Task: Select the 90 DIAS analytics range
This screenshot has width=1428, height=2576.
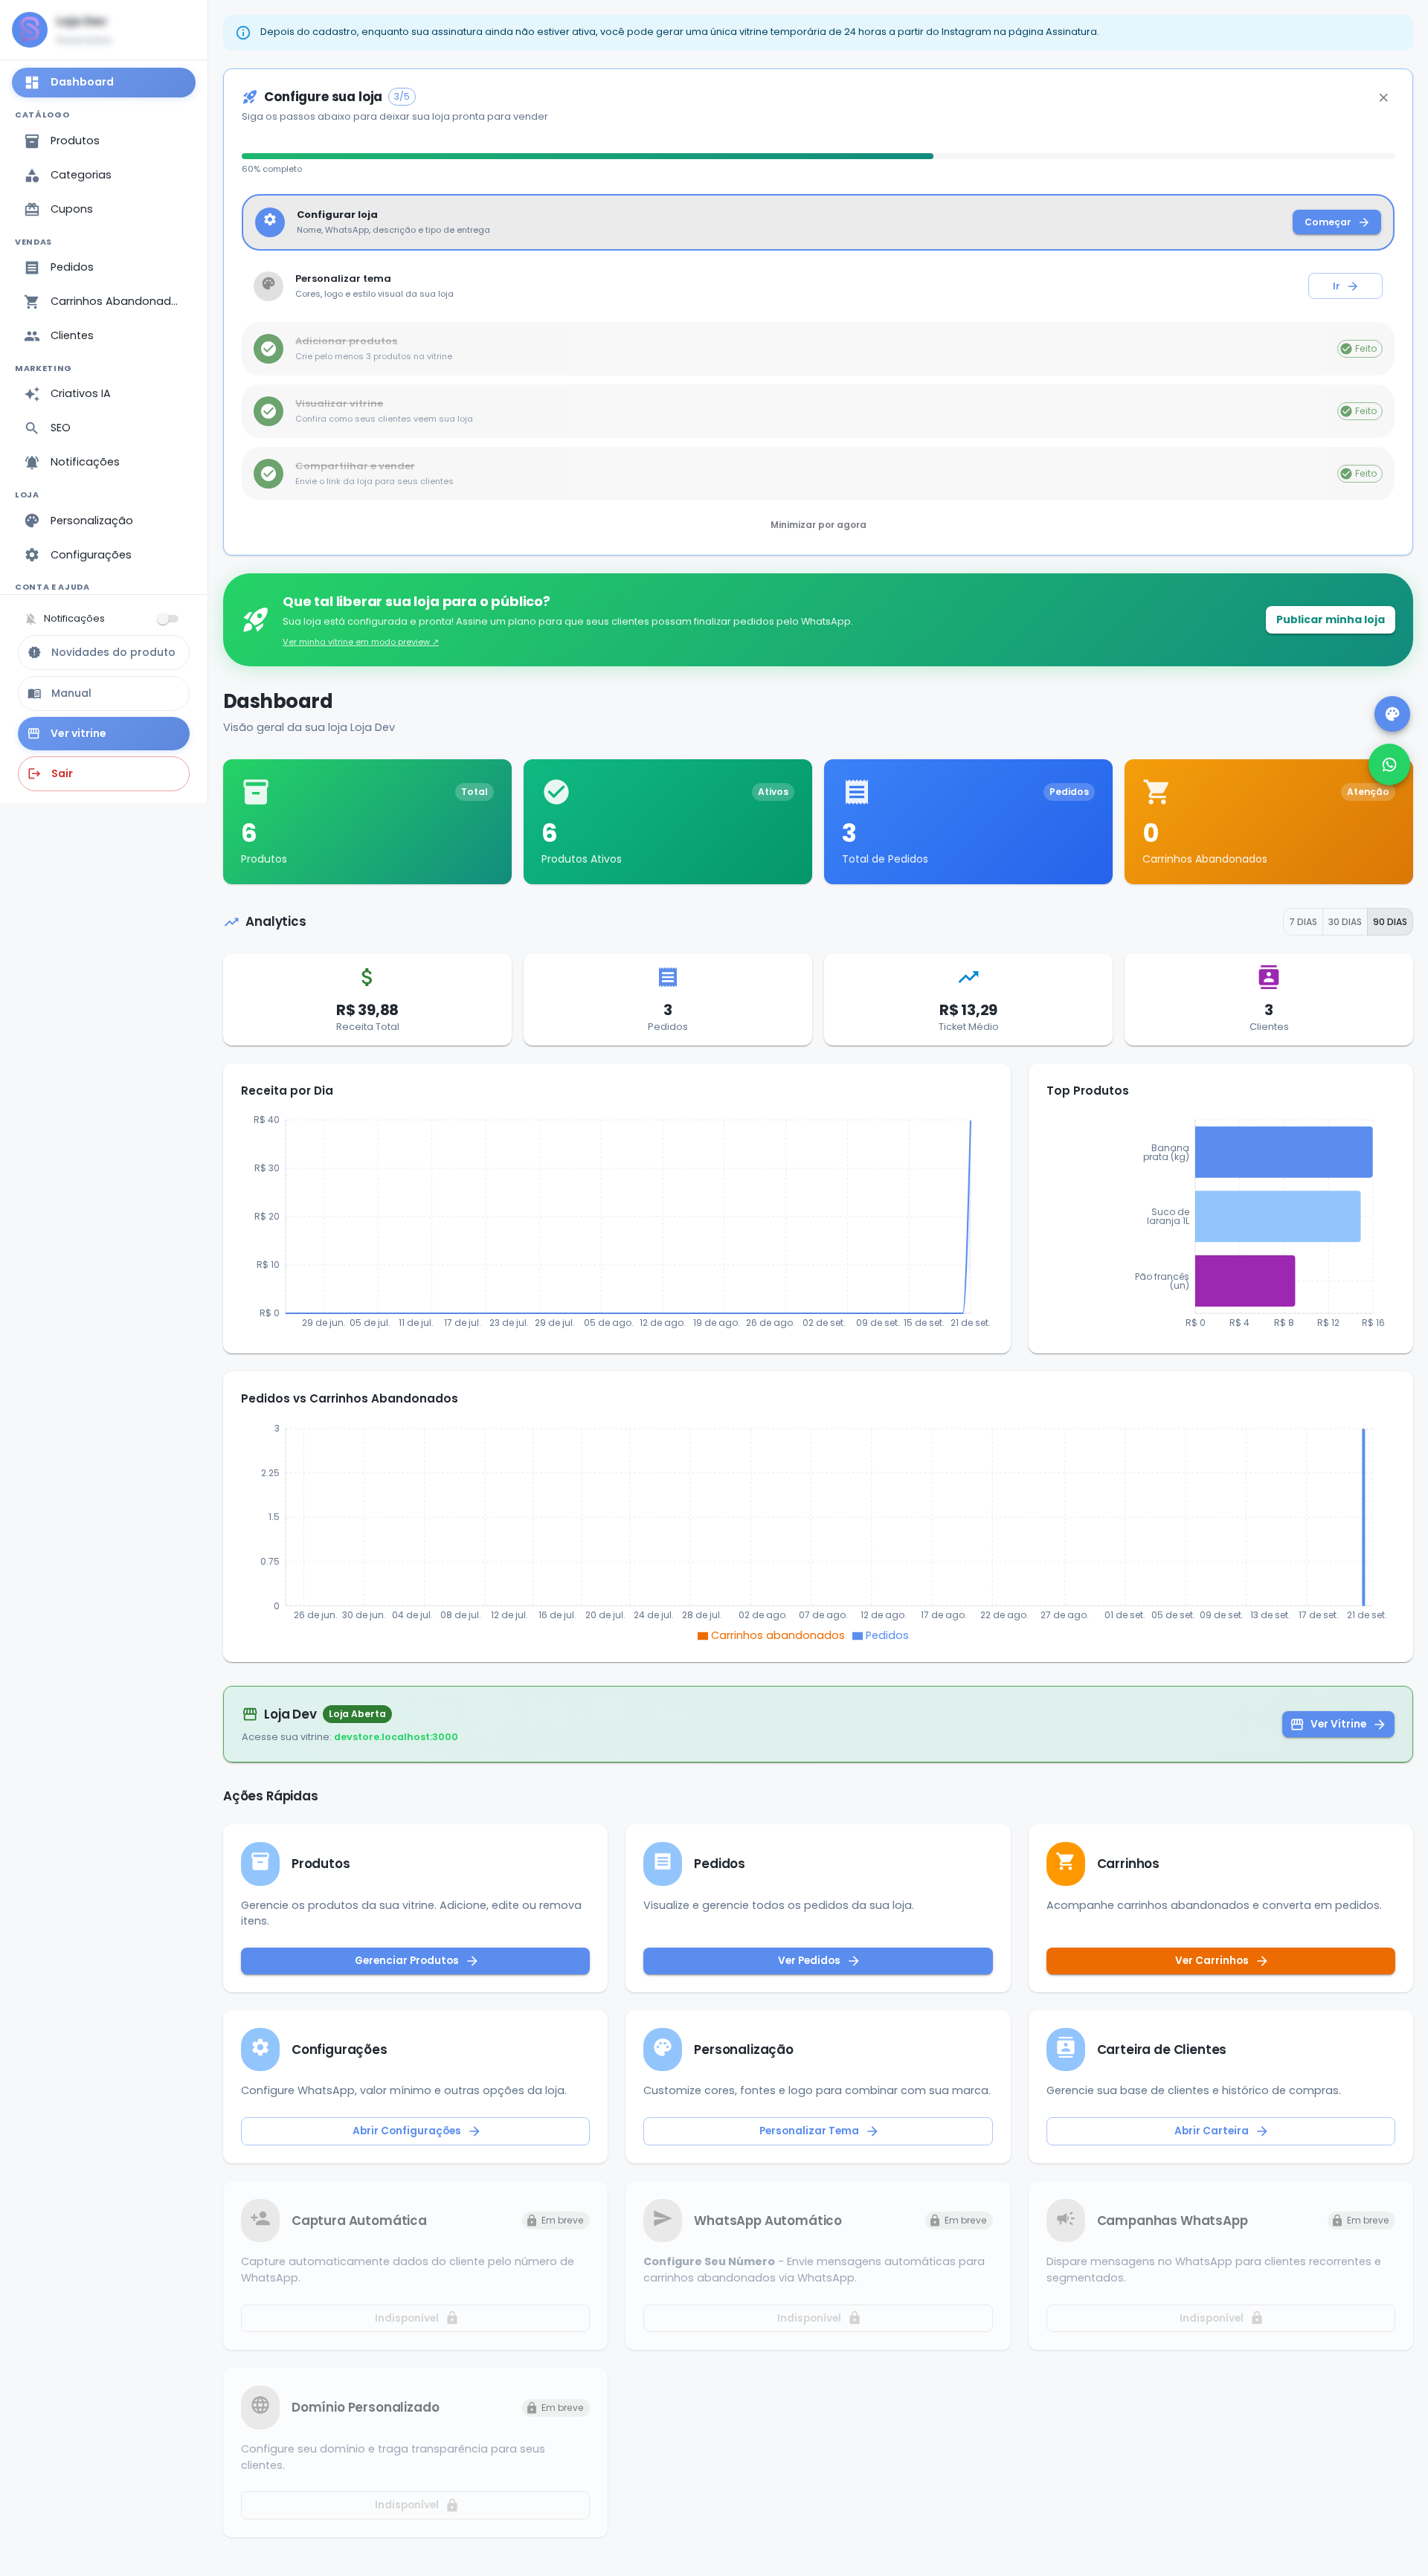Action: coord(1389,922)
